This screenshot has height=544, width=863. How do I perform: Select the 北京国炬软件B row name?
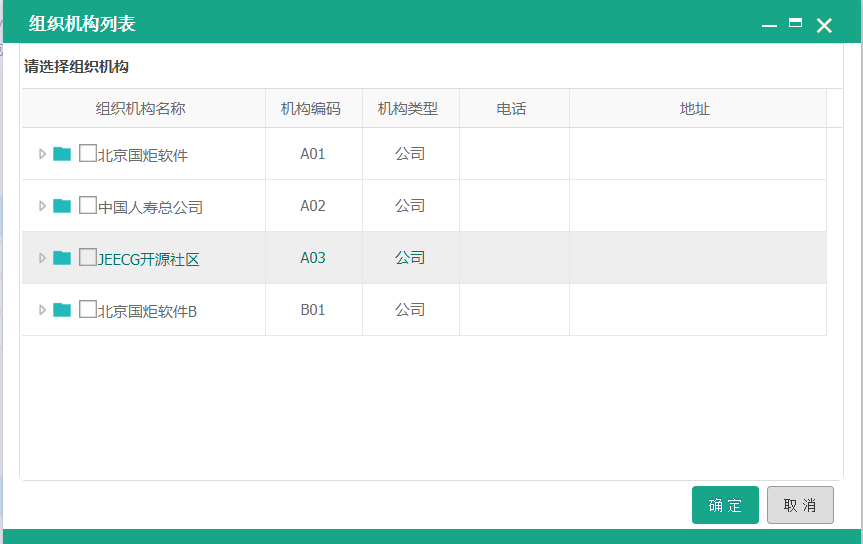[148, 311]
